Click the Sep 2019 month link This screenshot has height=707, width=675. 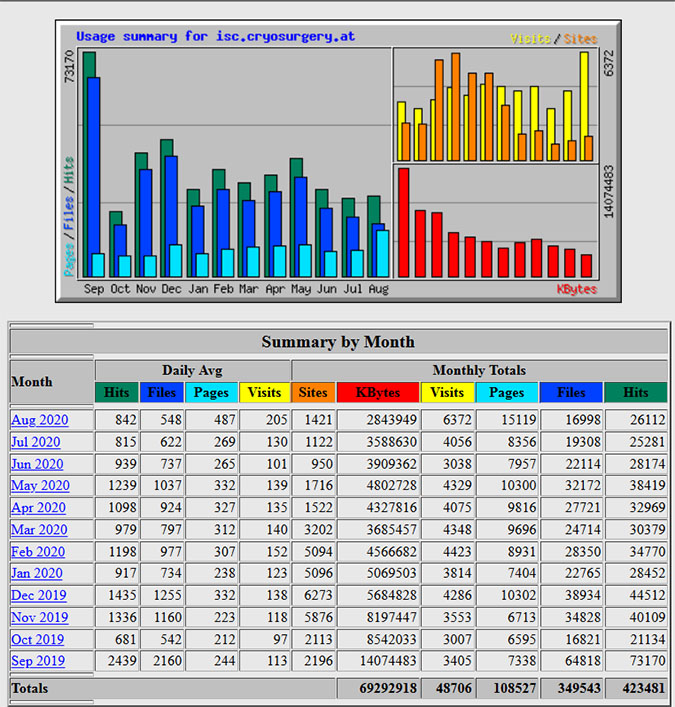click(x=39, y=662)
